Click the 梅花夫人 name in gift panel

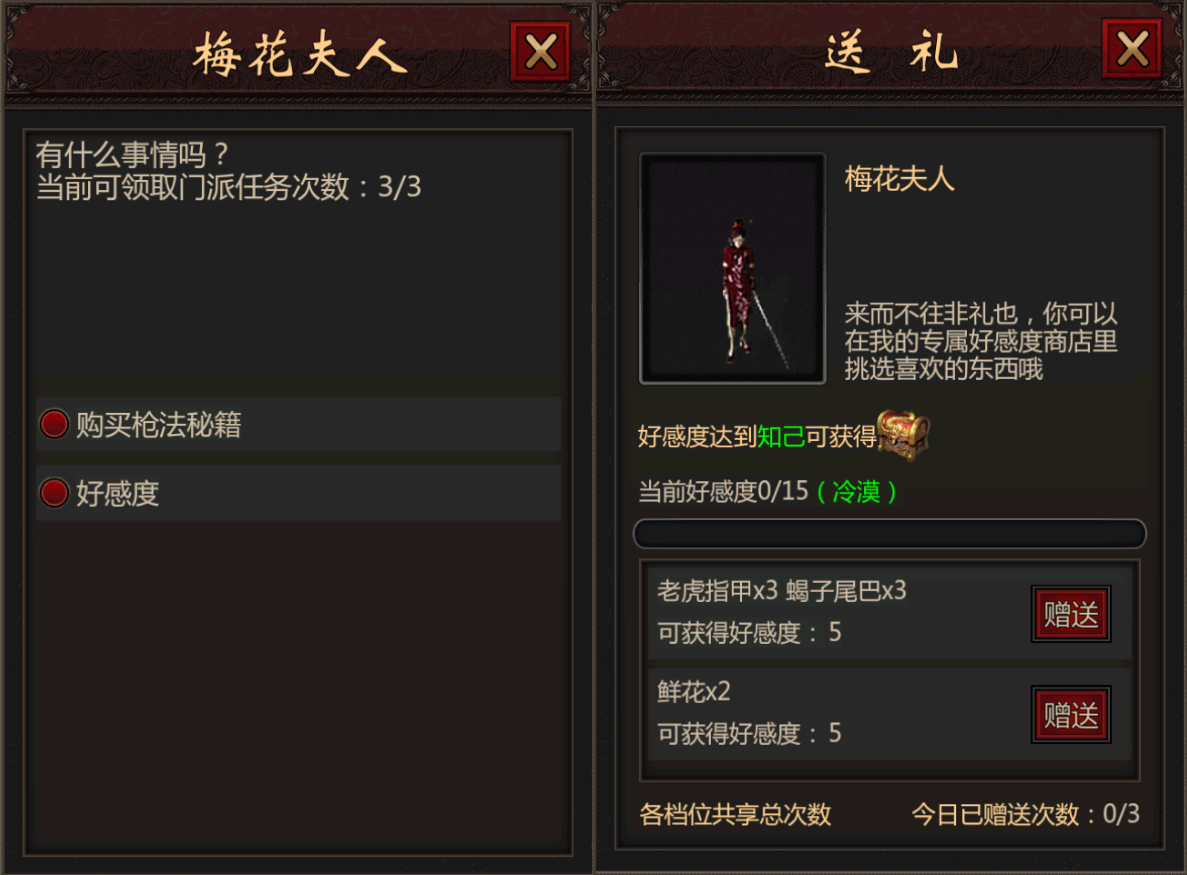pyautogui.click(x=899, y=179)
